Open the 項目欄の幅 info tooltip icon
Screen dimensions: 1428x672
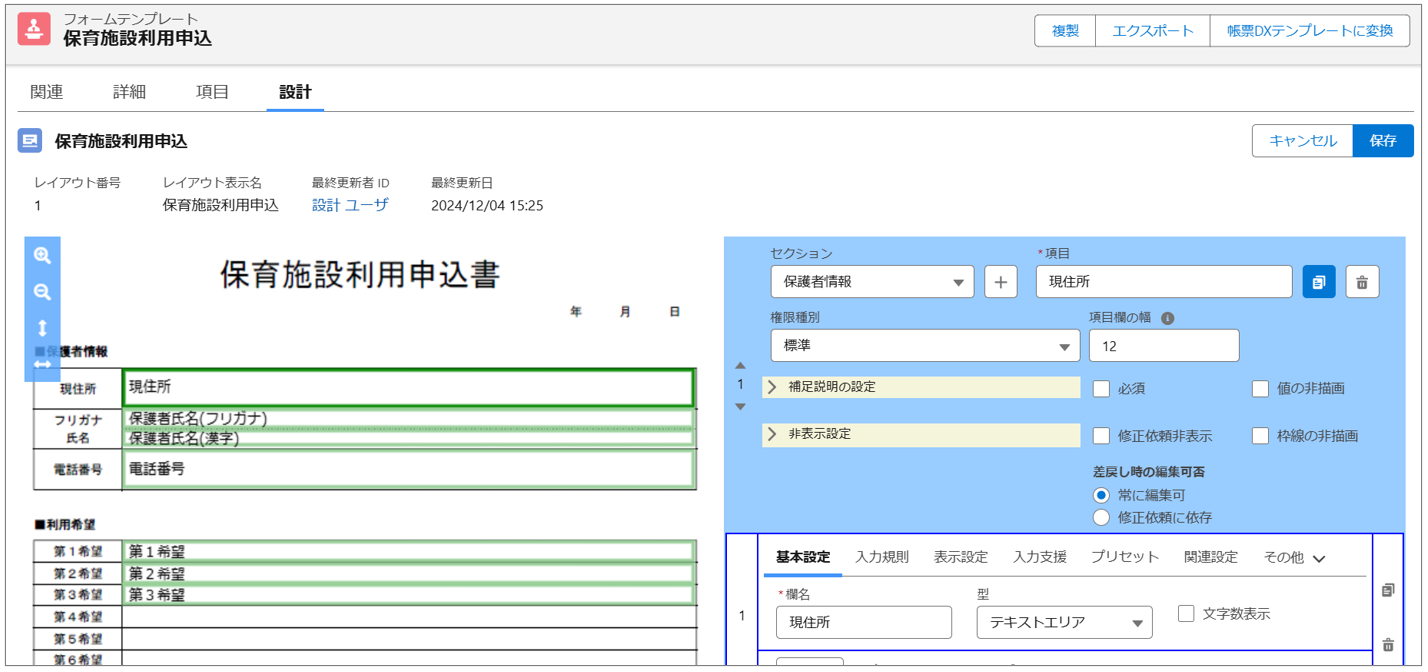tap(1167, 319)
